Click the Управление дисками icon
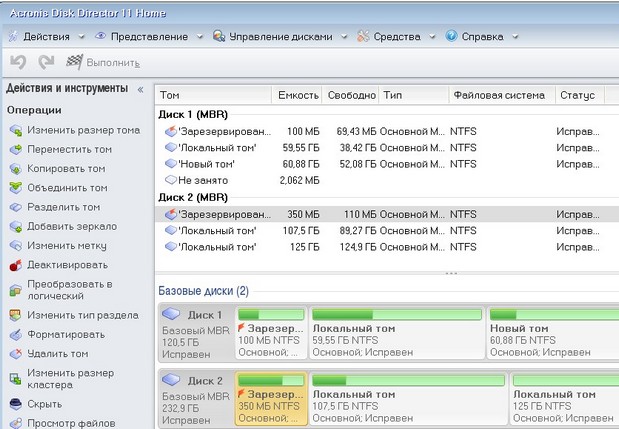 coord(219,36)
